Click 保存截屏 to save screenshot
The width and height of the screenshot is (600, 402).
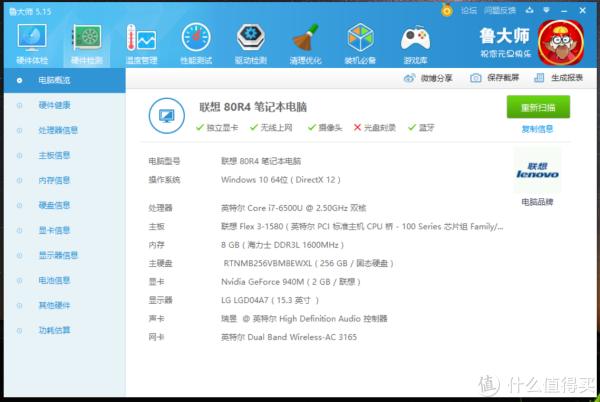click(x=494, y=78)
